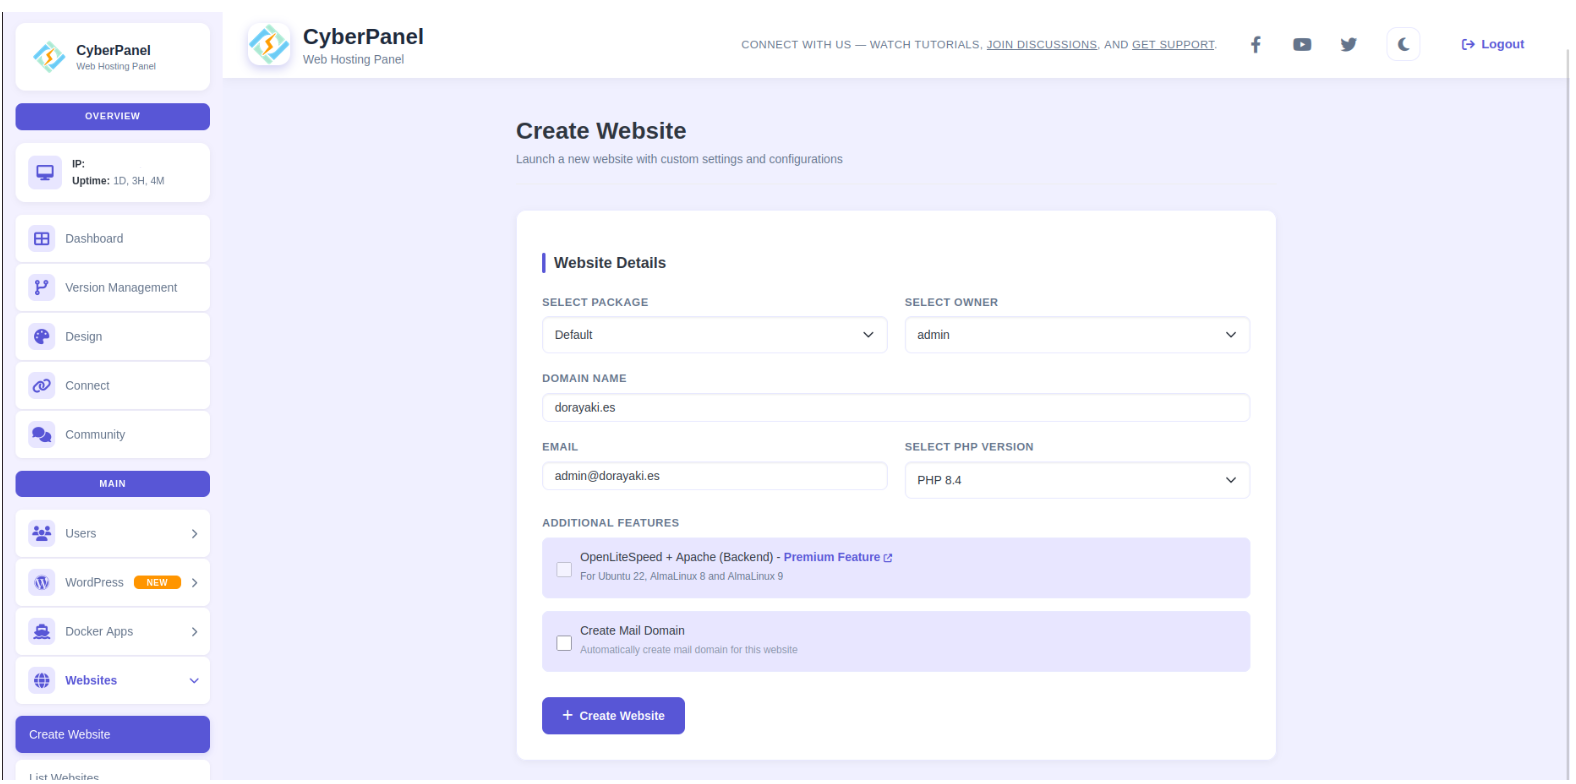Screen dimensions: 1576x784
Task: Click the WordPress logo icon
Action: click(x=42, y=583)
